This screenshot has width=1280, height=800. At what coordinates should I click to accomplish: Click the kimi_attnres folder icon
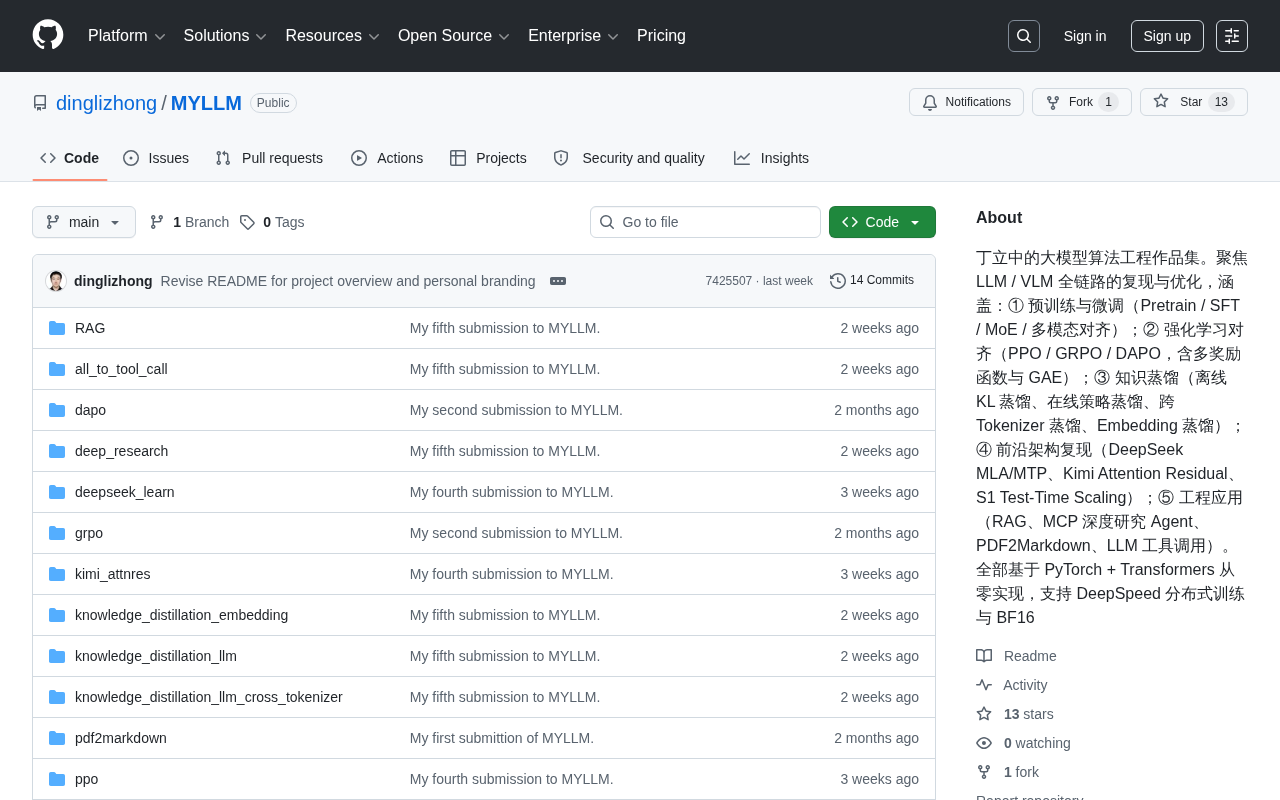point(57,574)
